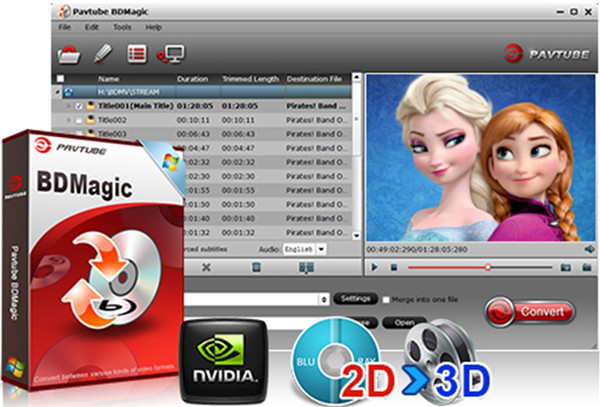Click the format input field
This screenshot has height=407, width=600.
coord(251,299)
